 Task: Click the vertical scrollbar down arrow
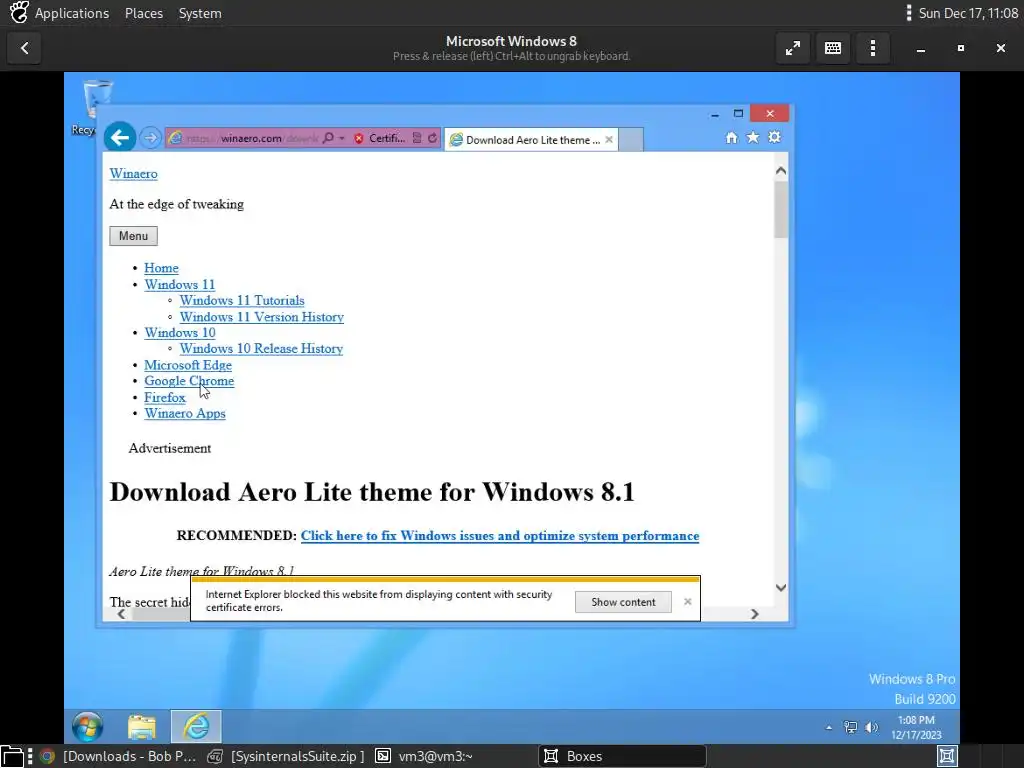tap(781, 588)
